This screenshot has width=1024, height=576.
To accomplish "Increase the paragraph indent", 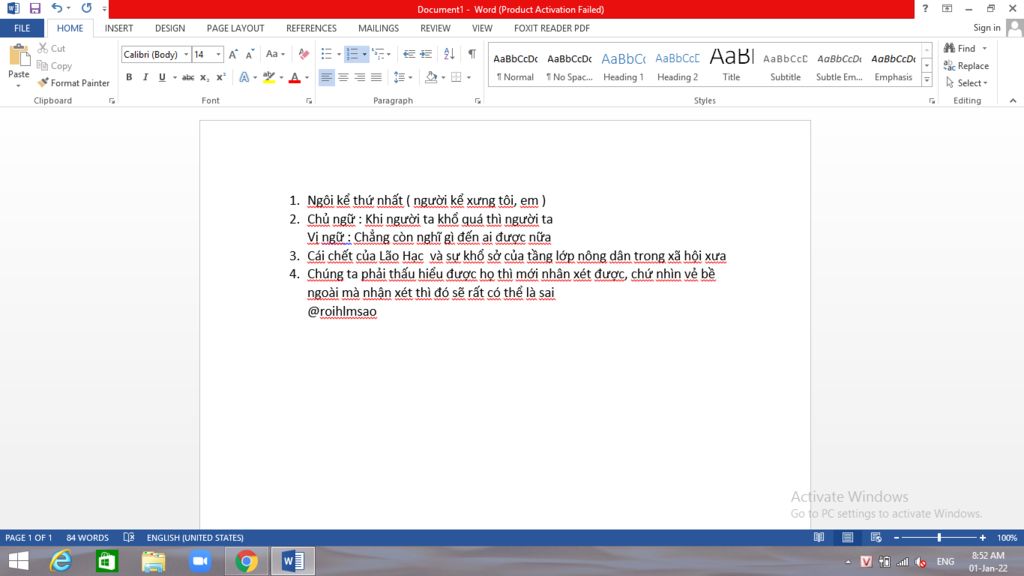I will tap(426, 54).
